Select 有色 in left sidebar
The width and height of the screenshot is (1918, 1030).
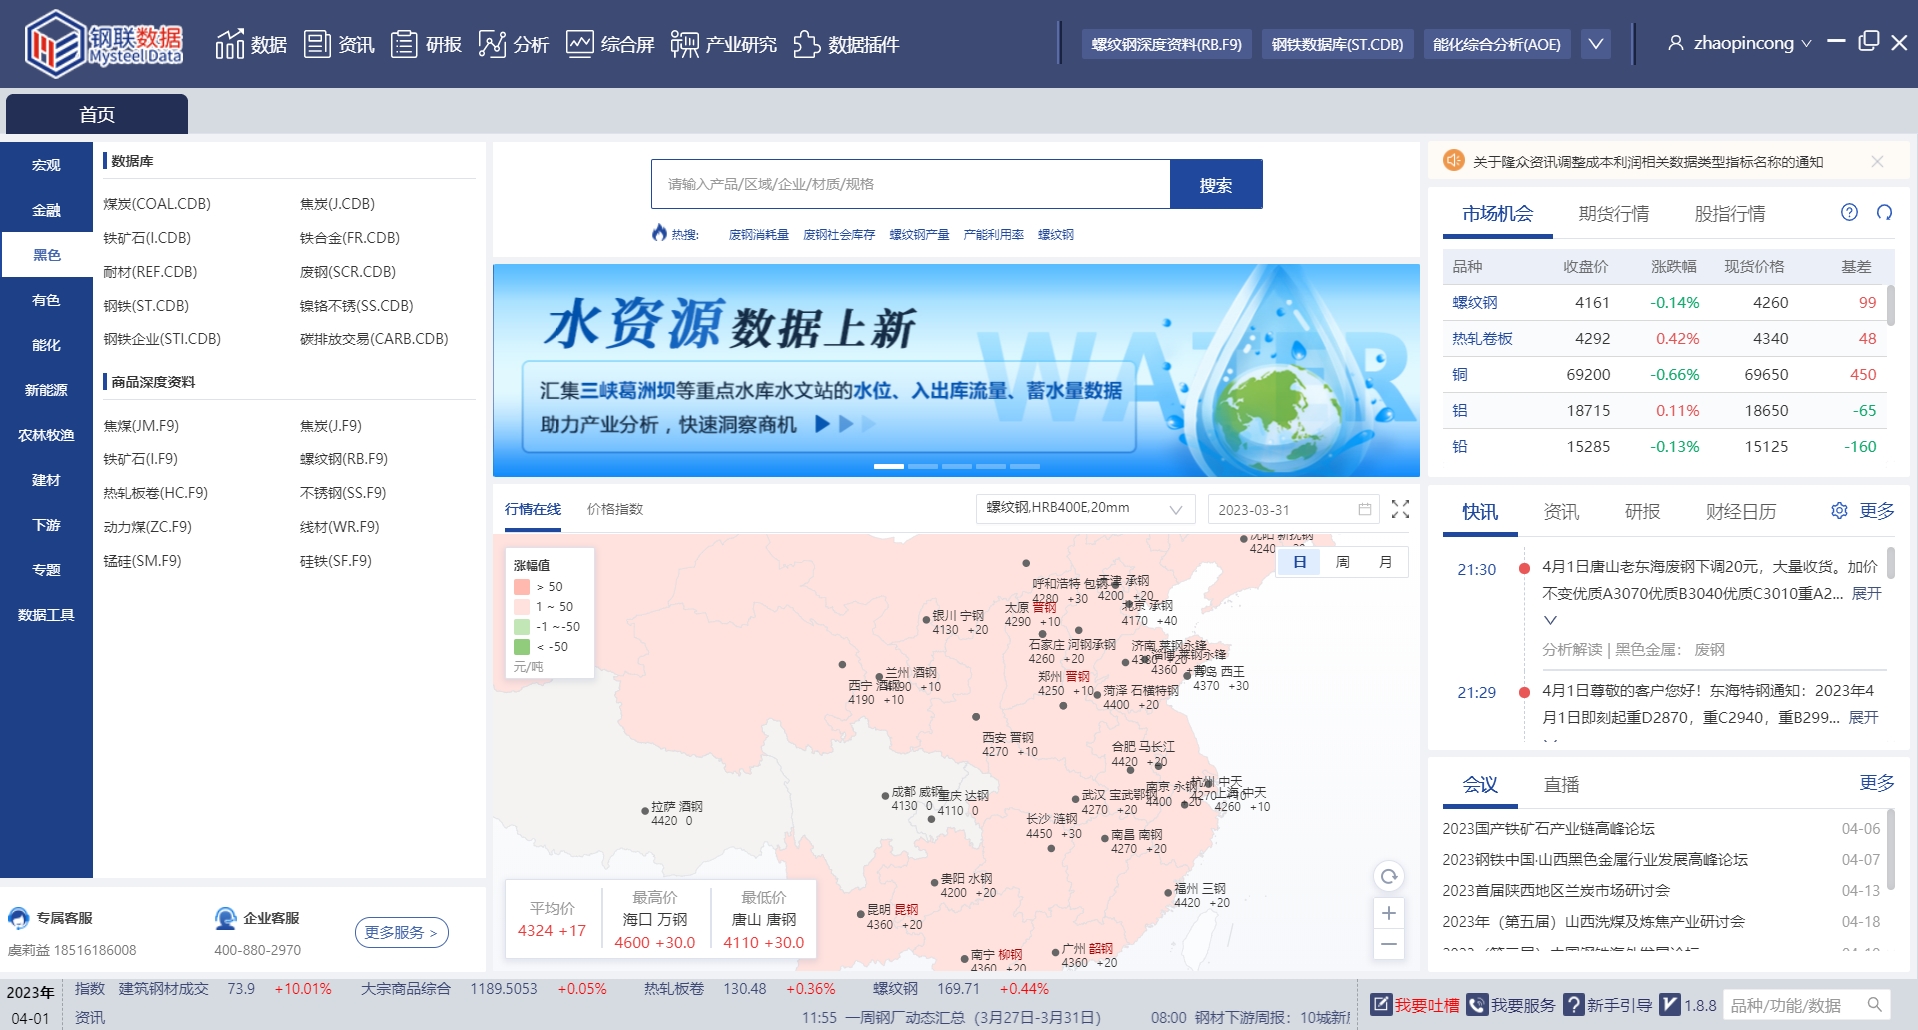click(46, 300)
